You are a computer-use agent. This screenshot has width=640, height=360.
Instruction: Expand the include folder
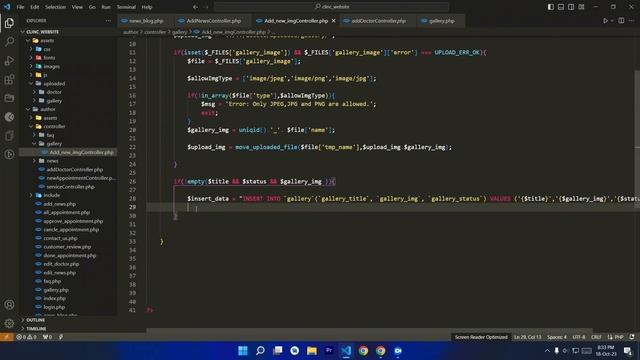(51, 195)
